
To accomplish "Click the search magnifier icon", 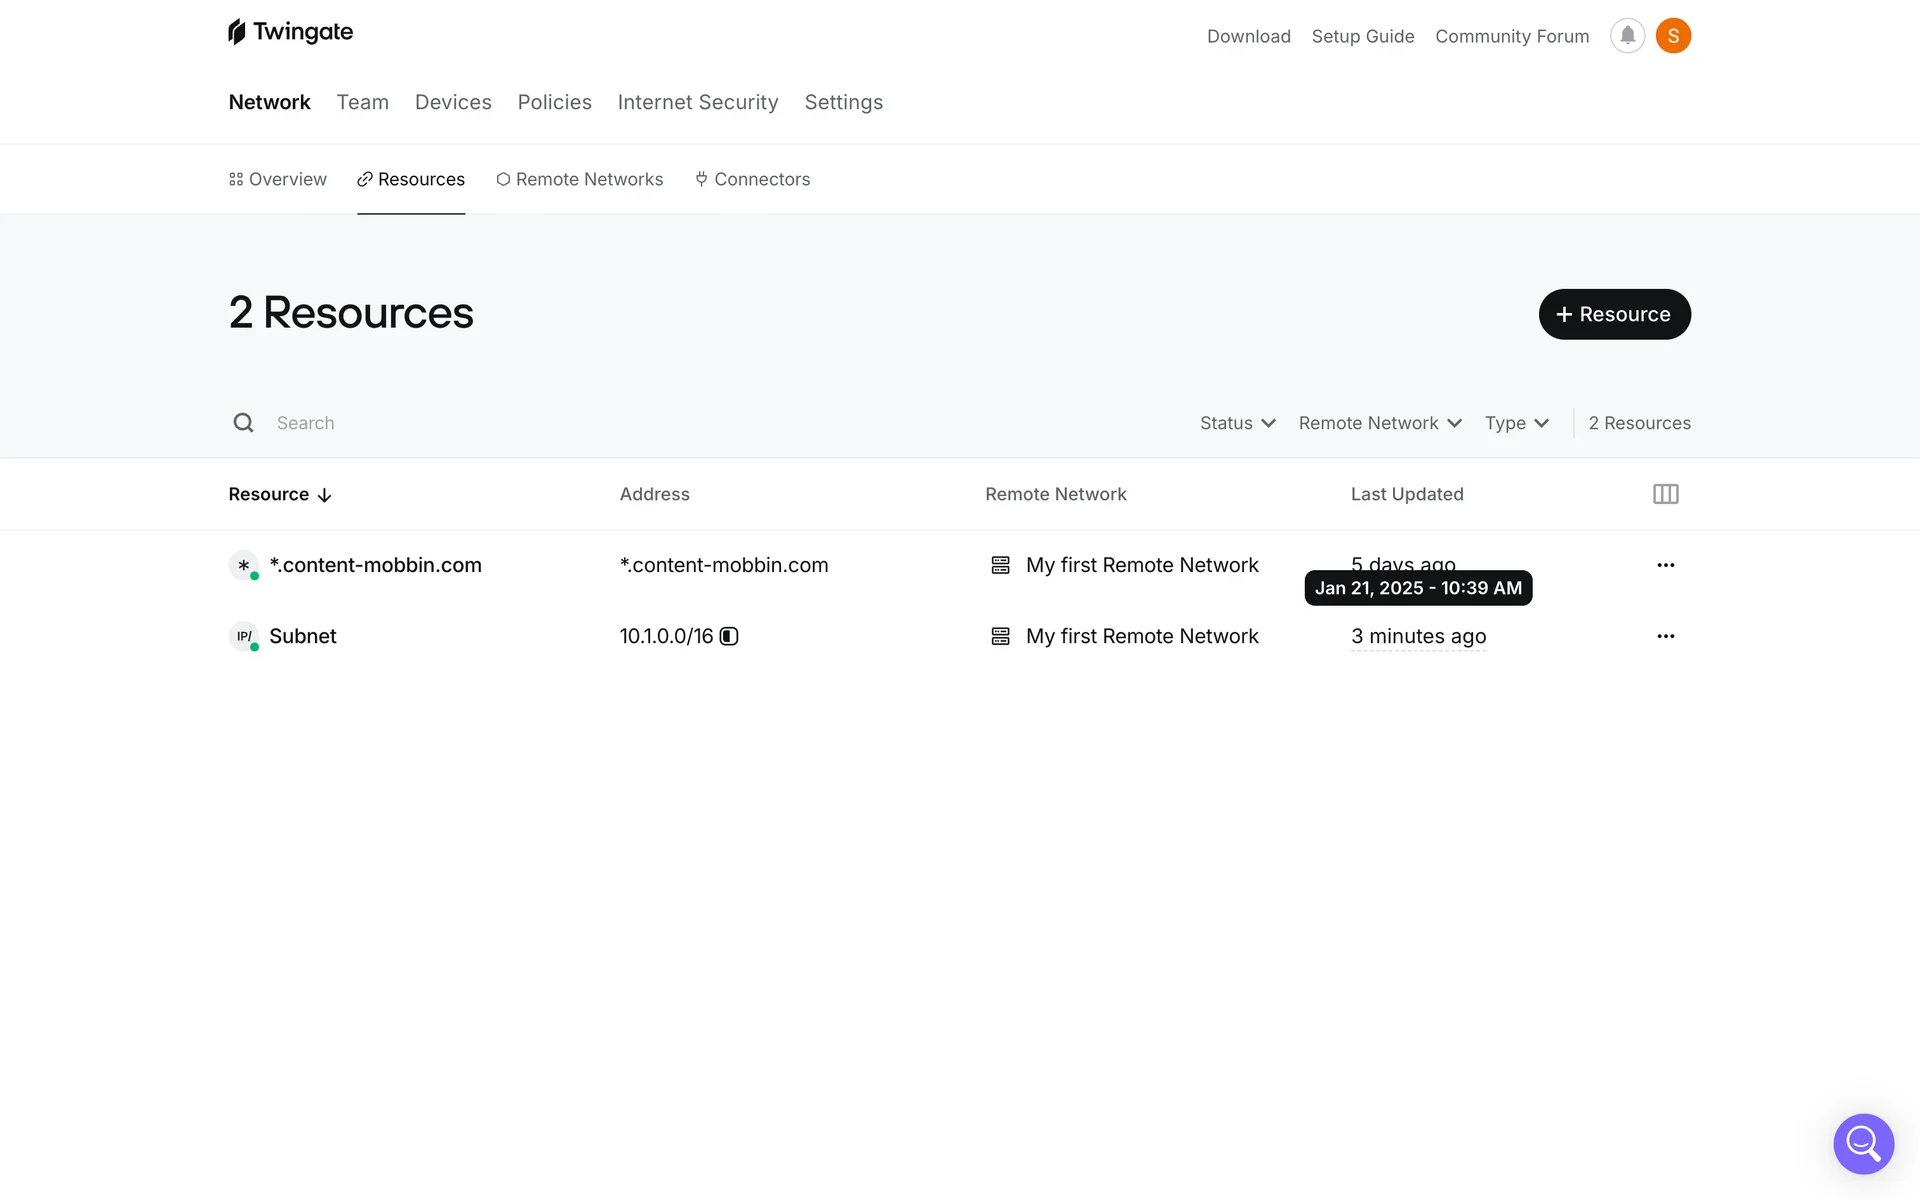I will (x=243, y=423).
